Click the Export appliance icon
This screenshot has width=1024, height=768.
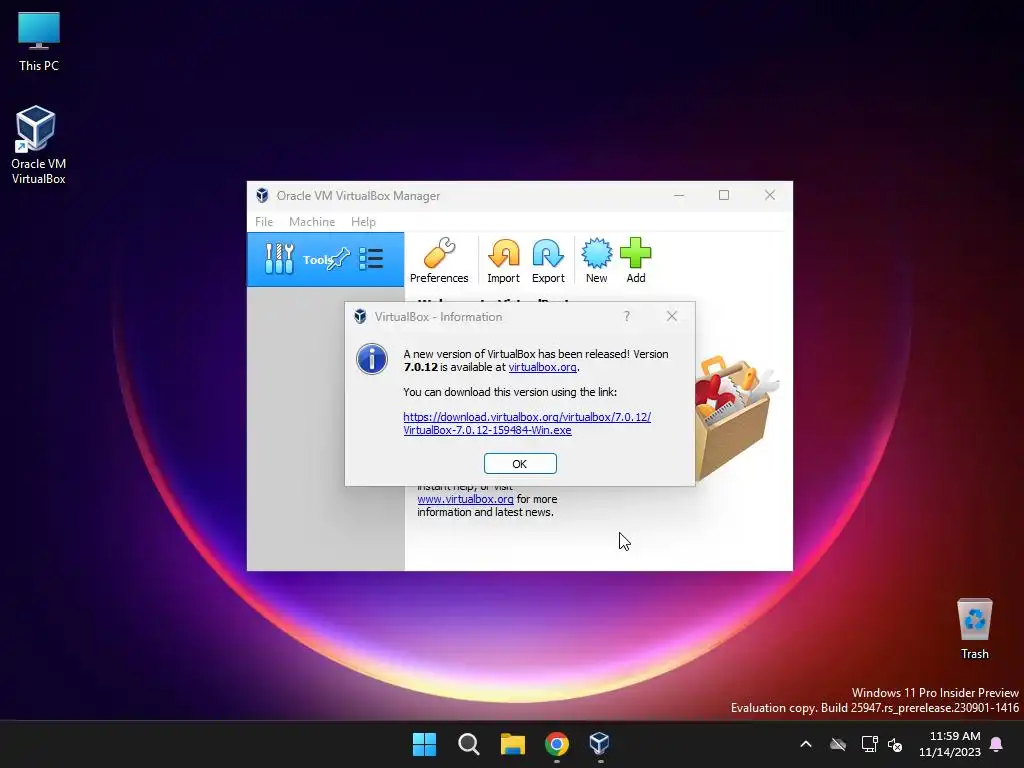(548, 261)
